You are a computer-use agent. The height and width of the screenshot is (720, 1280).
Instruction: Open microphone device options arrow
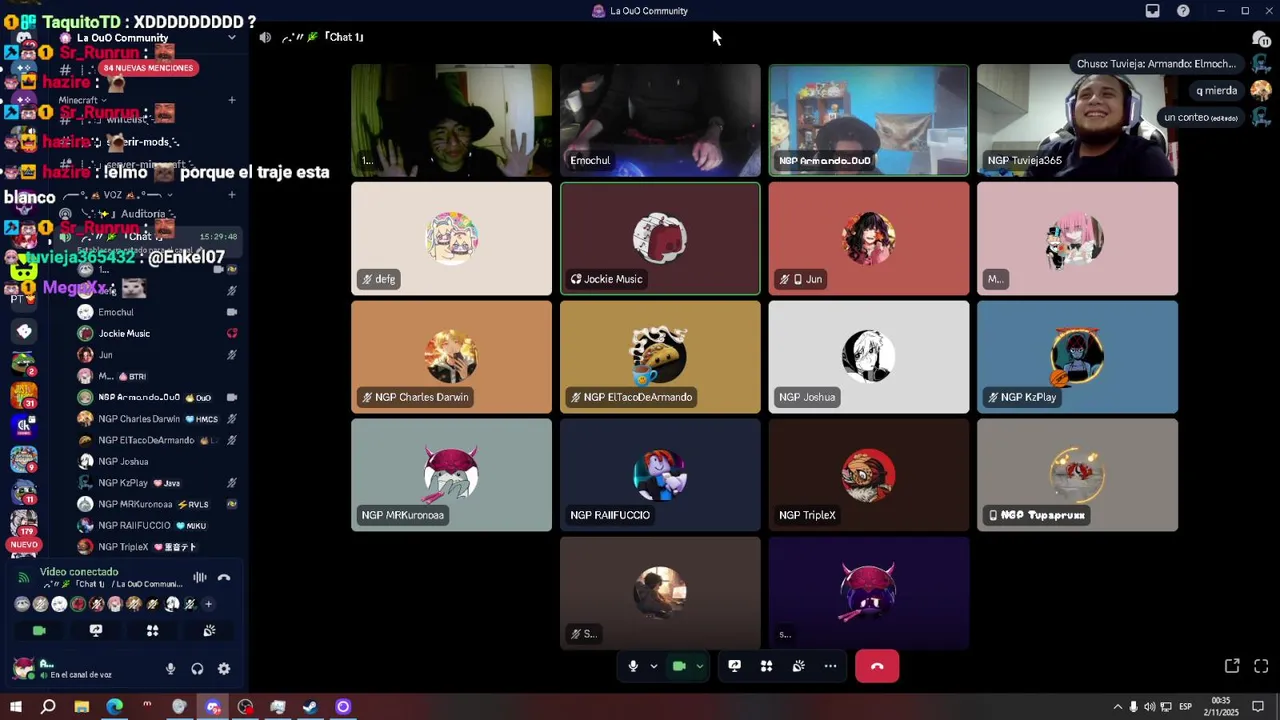click(x=654, y=666)
